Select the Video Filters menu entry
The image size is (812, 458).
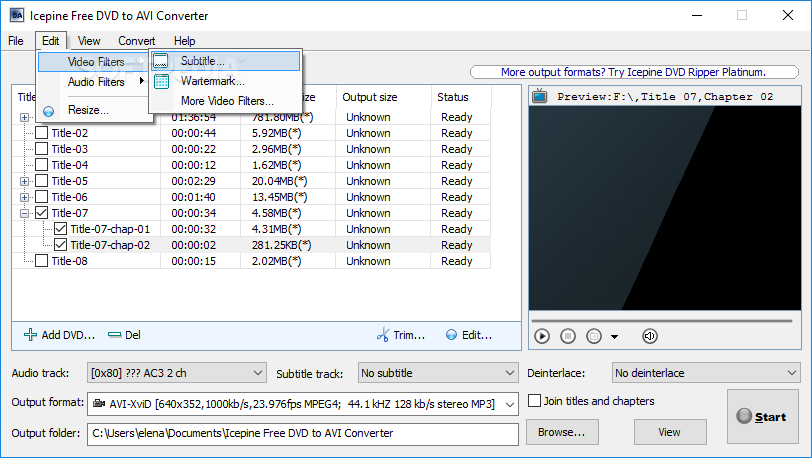pos(94,62)
